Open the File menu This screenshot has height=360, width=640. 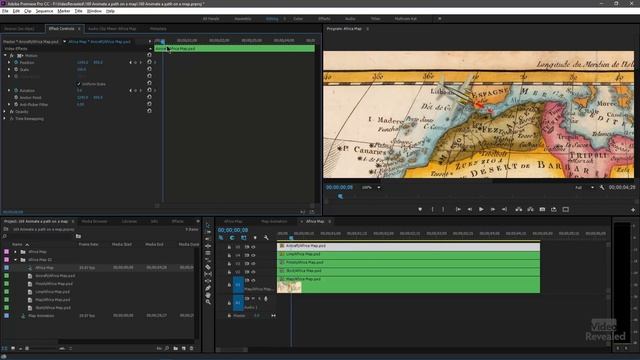coord(5,11)
